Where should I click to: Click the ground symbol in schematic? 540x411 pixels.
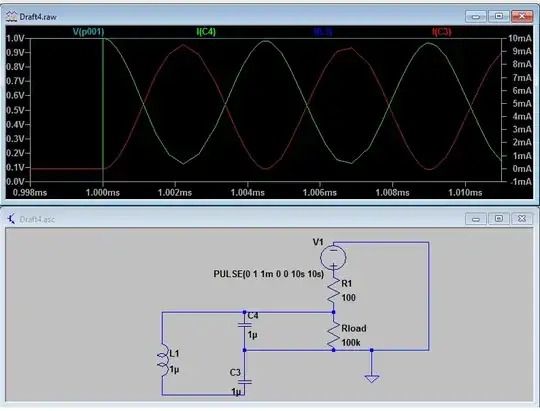click(x=372, y=379)
